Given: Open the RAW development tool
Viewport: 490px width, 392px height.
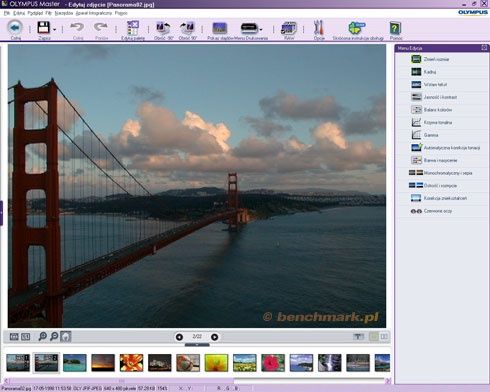Looking at the screenshot, I should [x=289, y=28].
